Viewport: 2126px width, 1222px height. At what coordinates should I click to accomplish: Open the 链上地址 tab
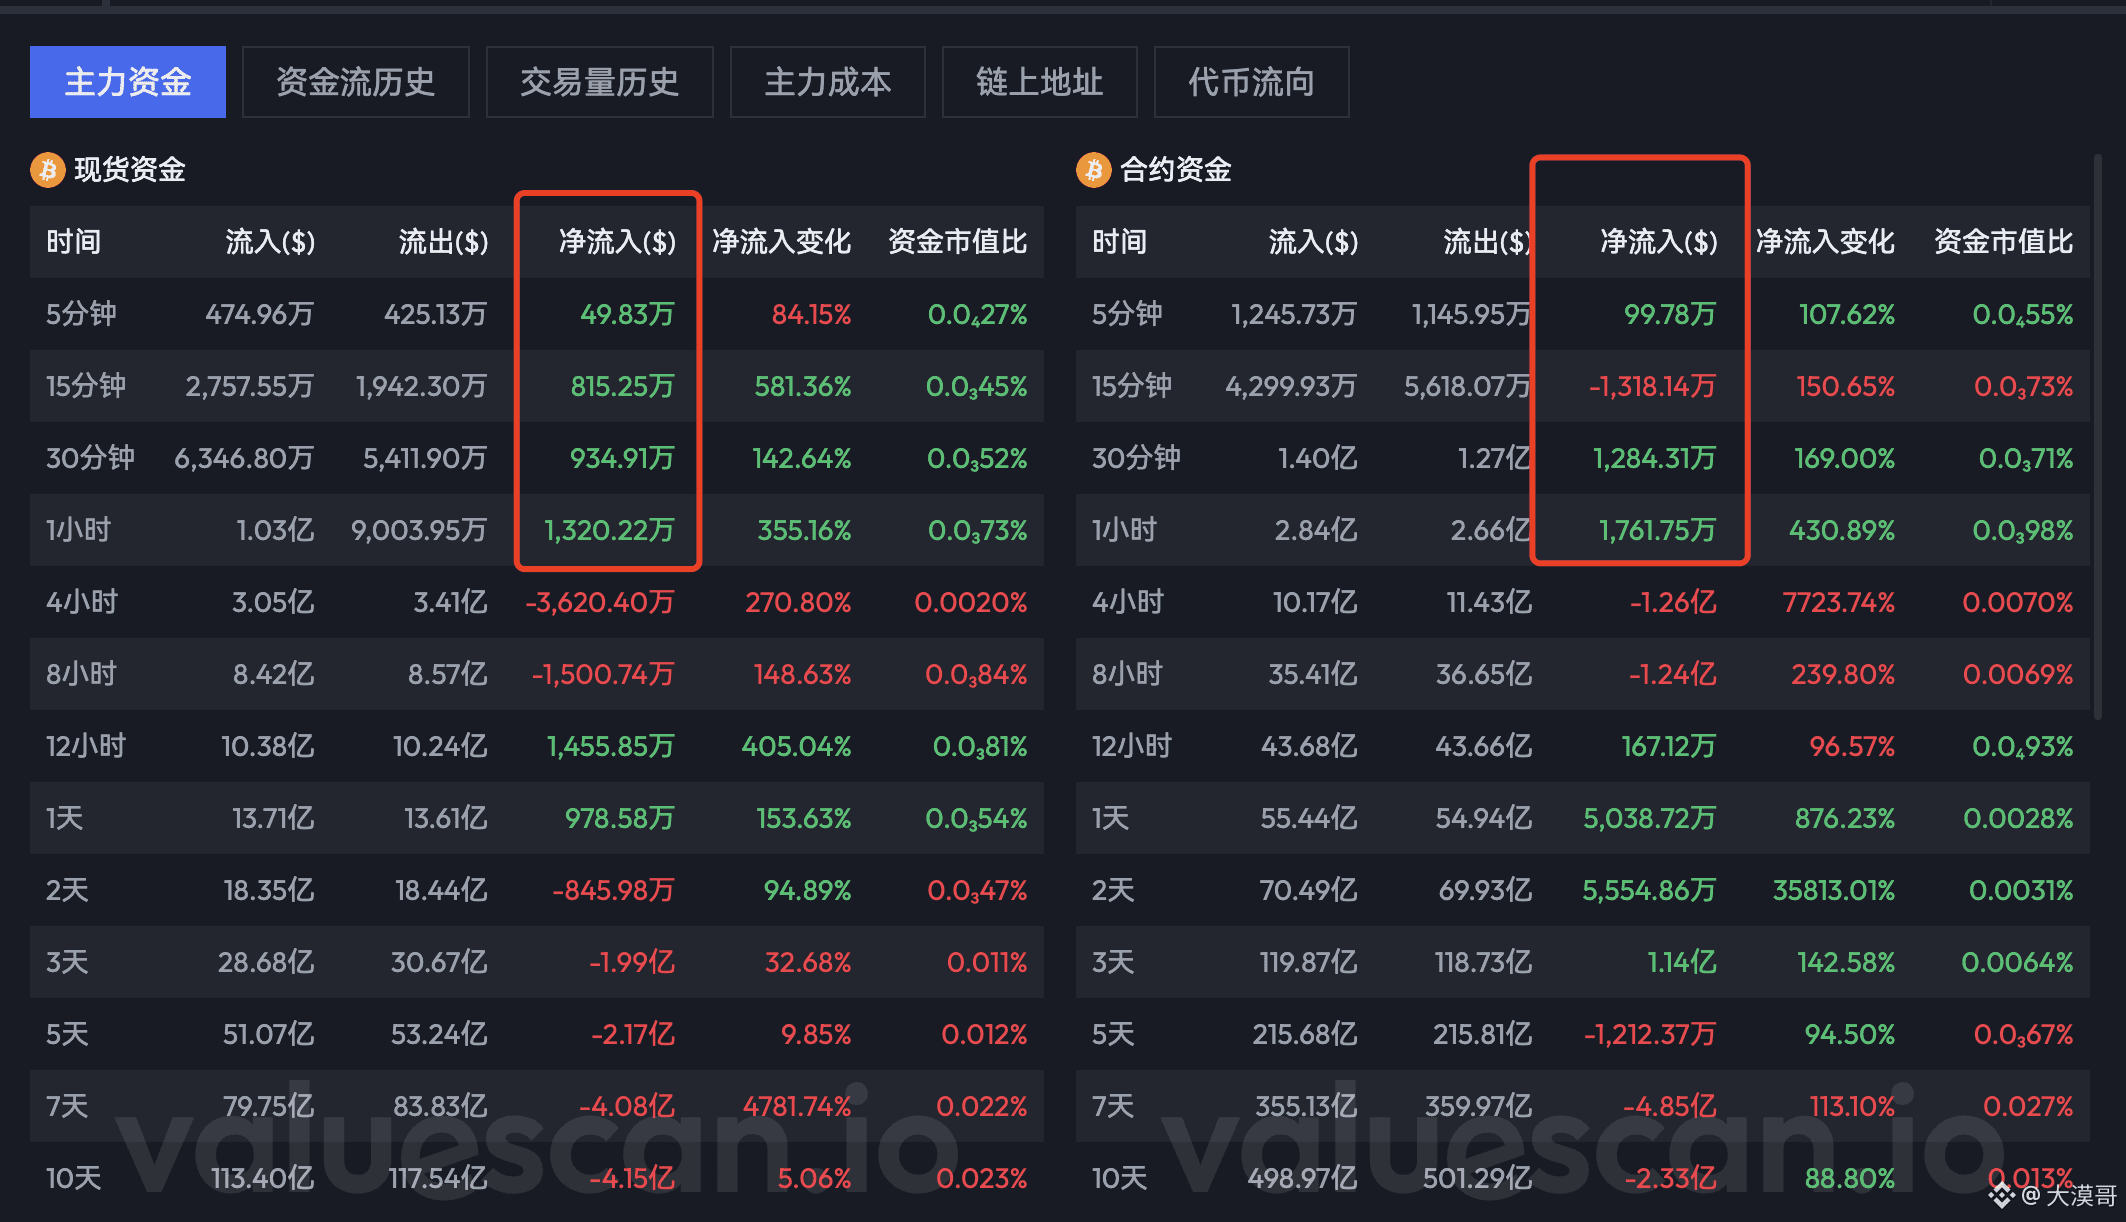1039,82
